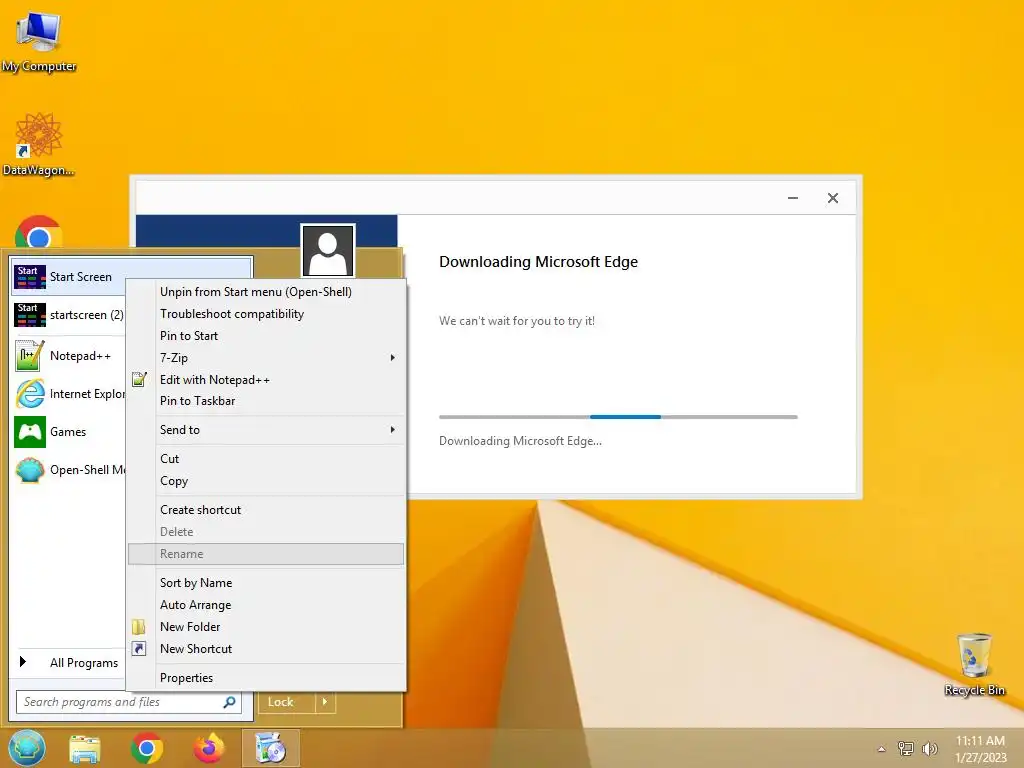Image resolution: width=1024 pixels, height=768 pixels.
Task: Open My Computer desktop icon
Action: [x=39, y=40]
